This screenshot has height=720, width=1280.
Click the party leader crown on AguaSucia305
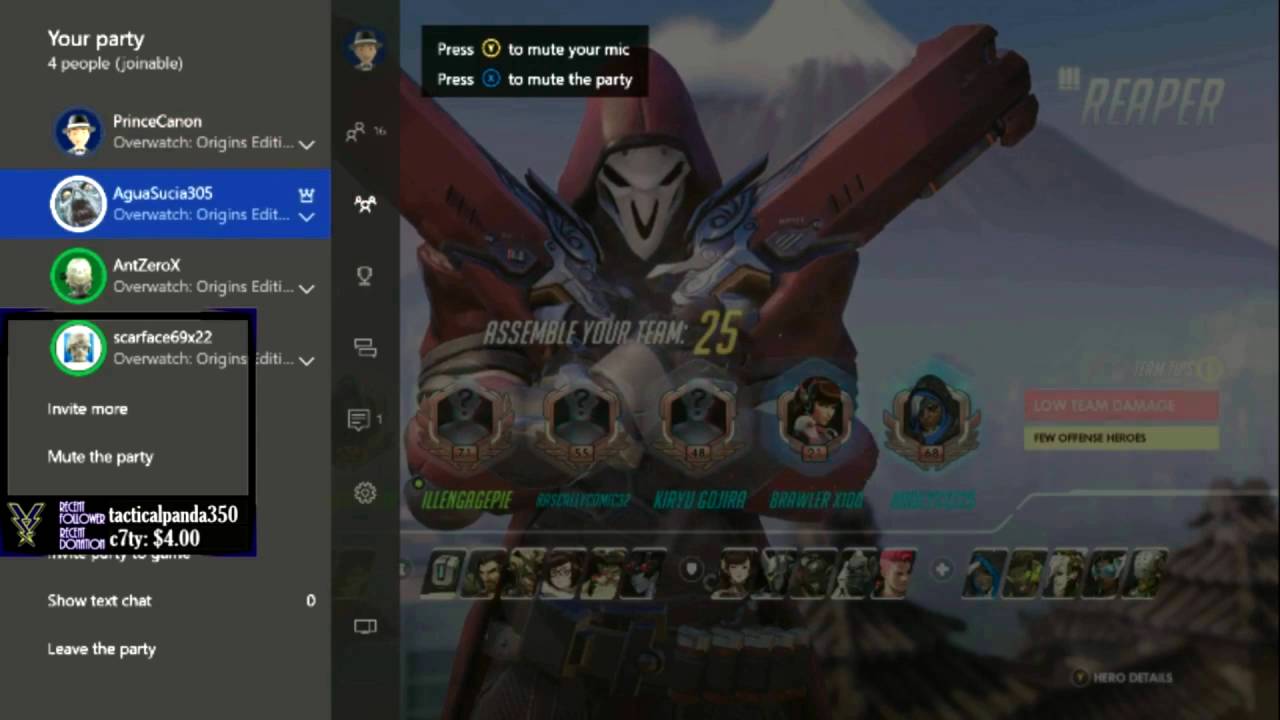pyautogui.click(x=307, y=194)
